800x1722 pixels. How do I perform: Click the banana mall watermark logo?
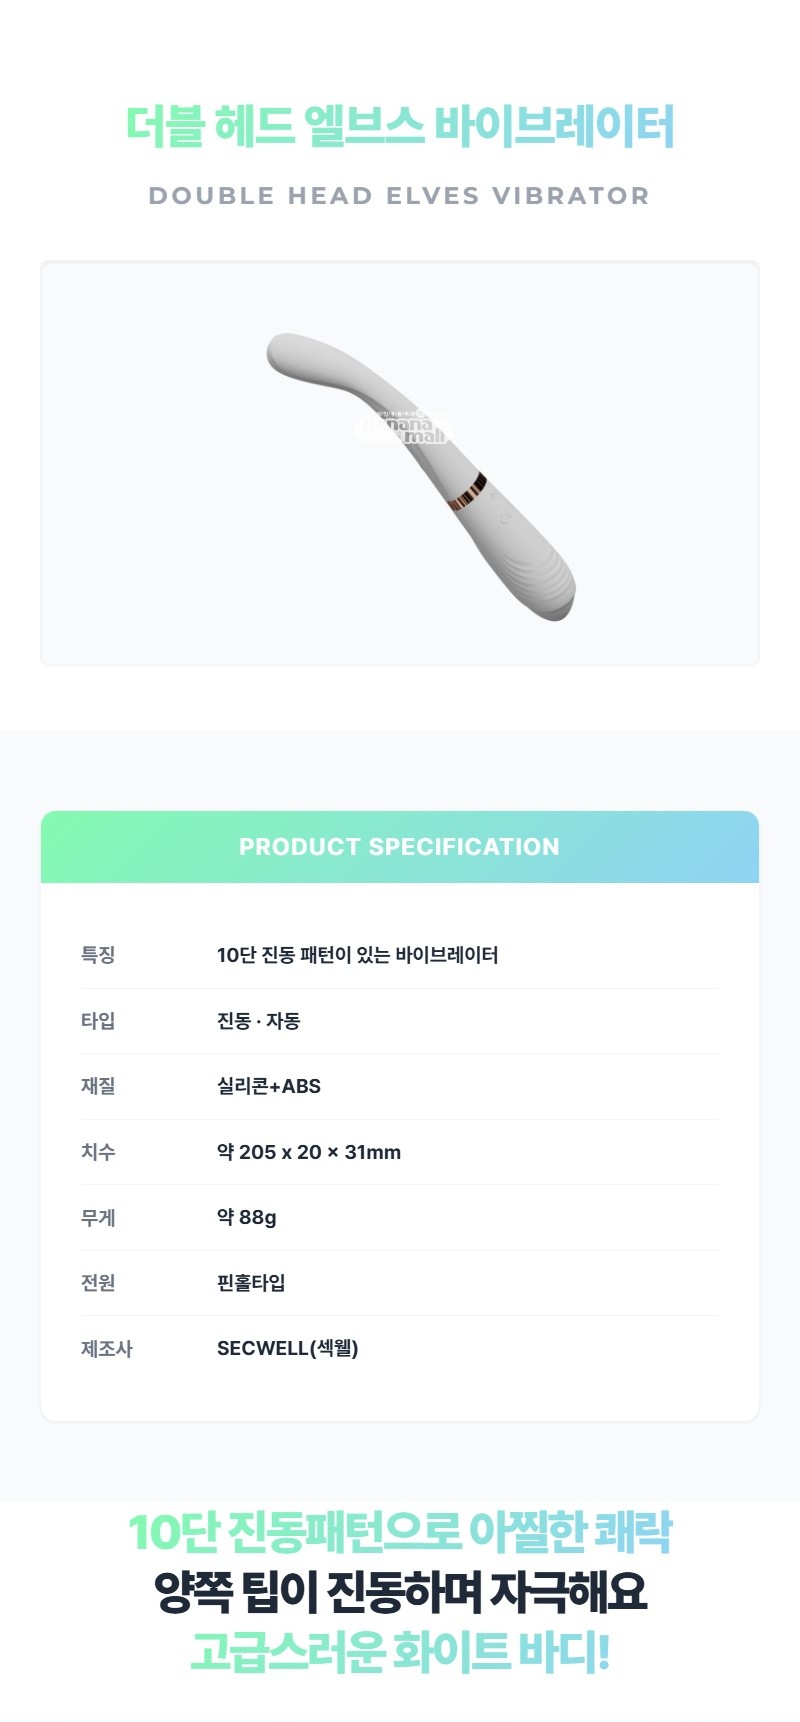point(405,427)
